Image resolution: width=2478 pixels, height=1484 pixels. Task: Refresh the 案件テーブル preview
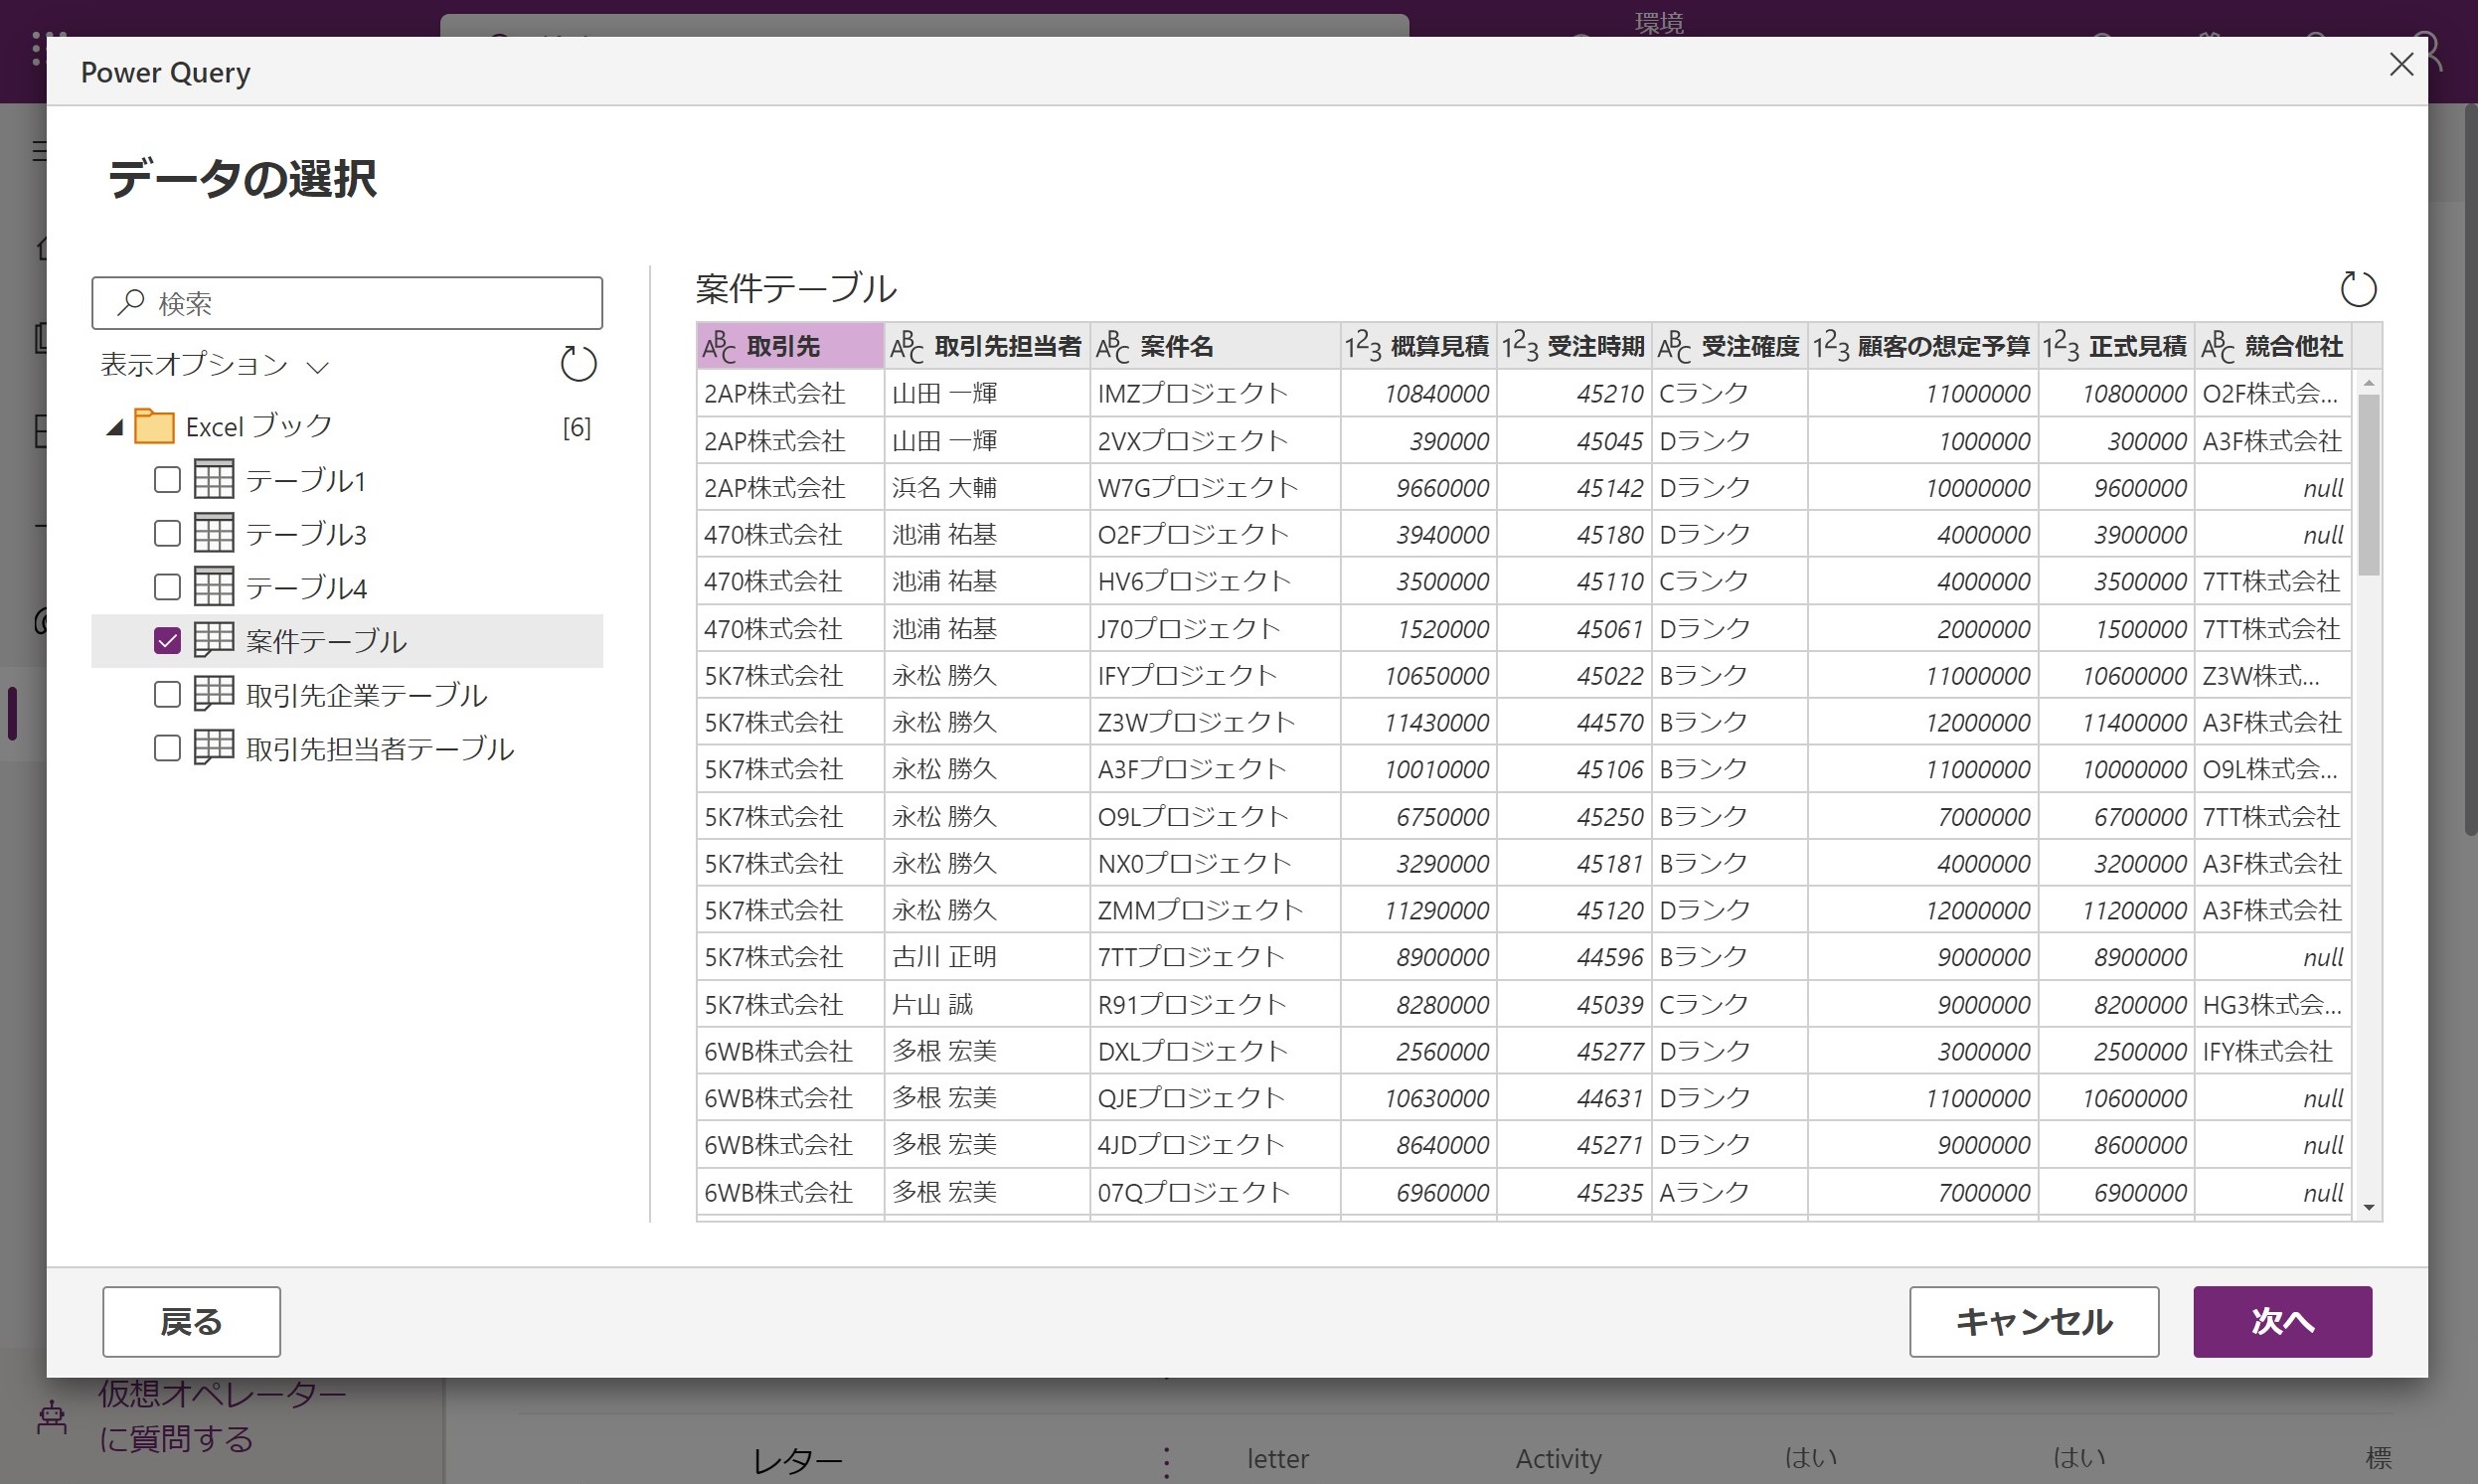[x=2360, y=289]
